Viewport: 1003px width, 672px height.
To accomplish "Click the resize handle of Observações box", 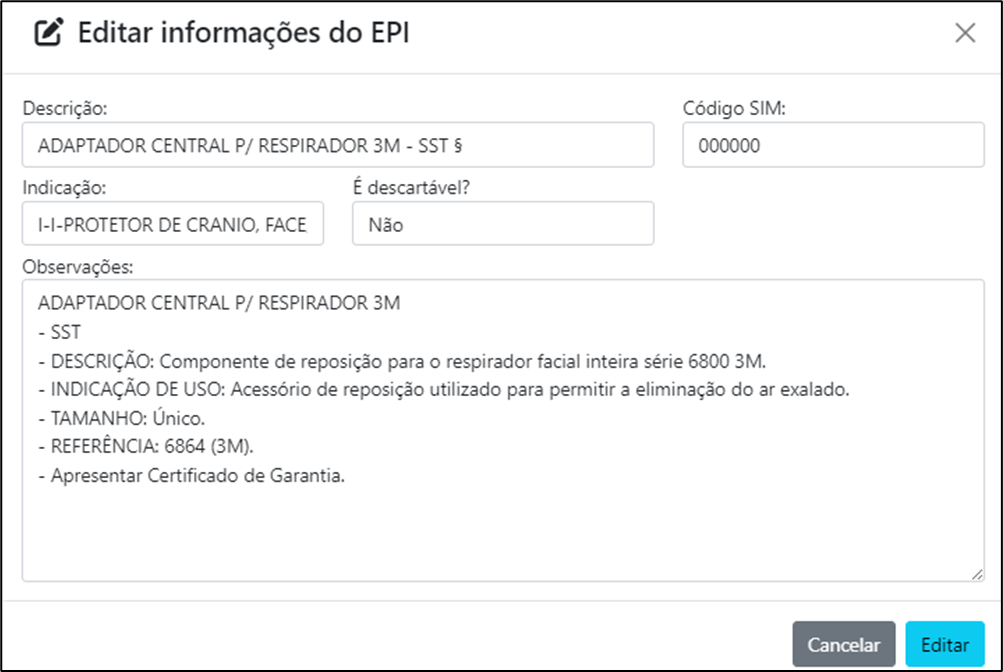I will pos(977,574).
